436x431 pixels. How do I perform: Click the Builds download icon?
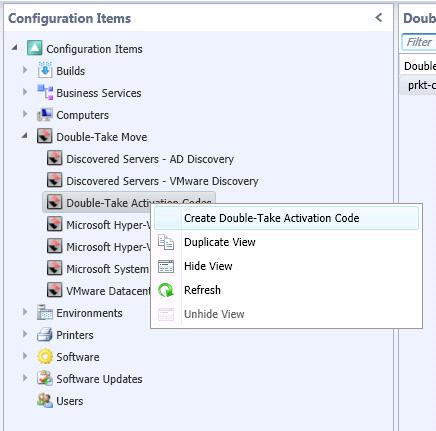pos(45,70)
